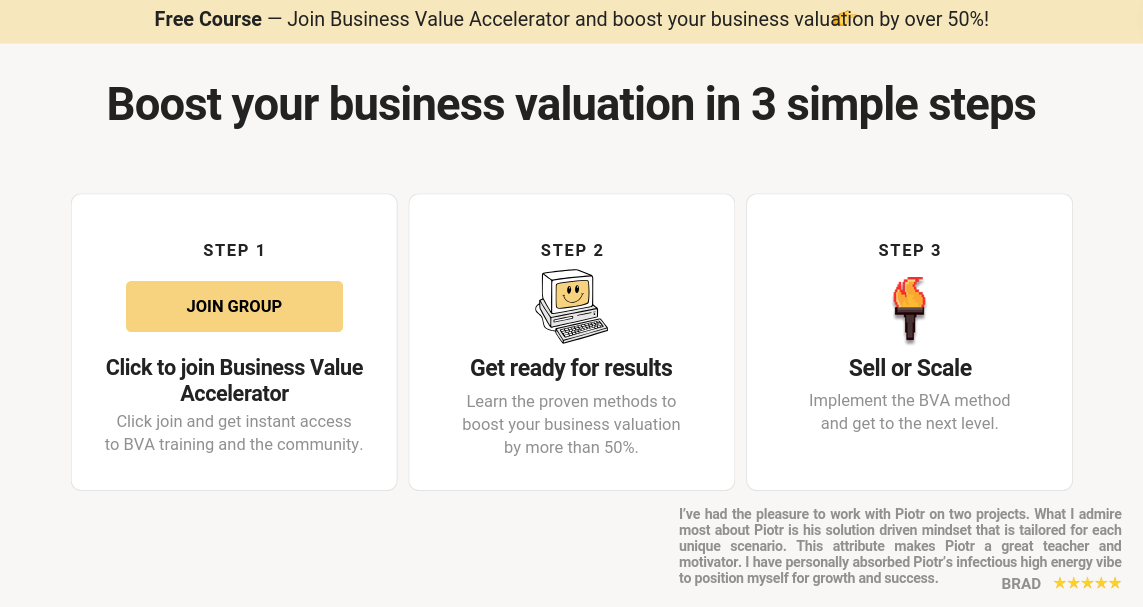Click the small orange pointer in banner

tap(842, 18)
